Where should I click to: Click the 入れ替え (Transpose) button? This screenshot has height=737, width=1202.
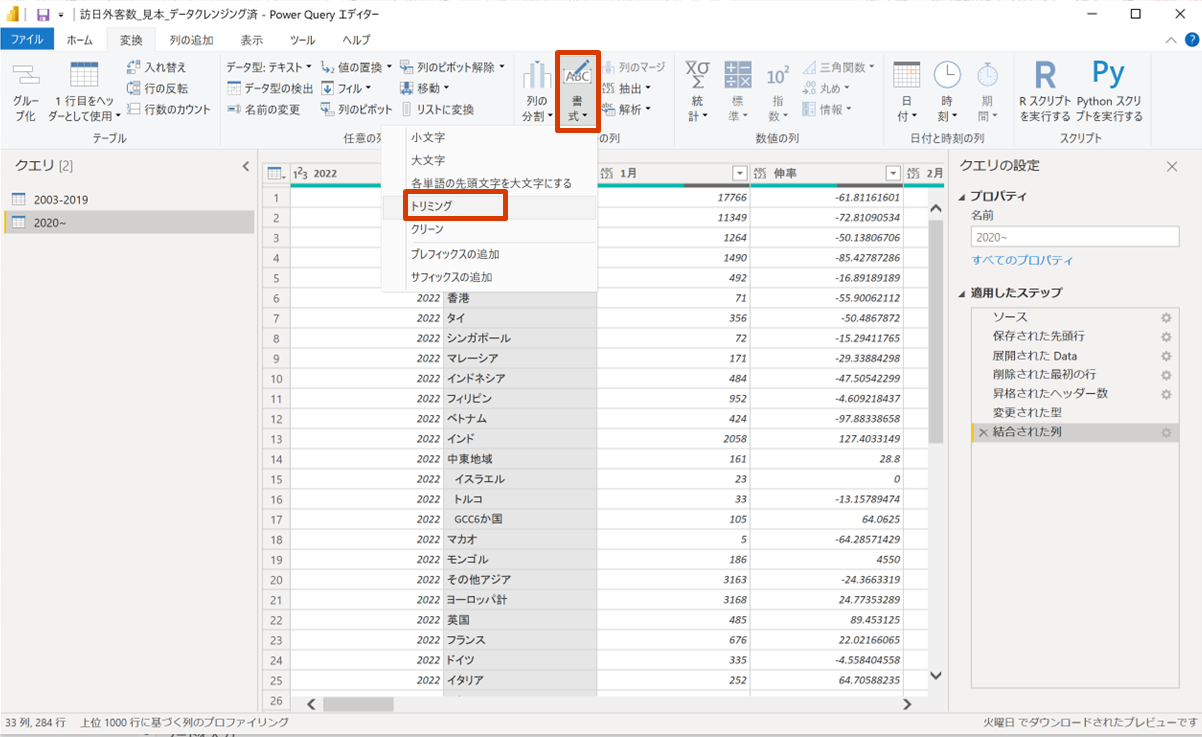pyautogui.click(x=156, y=67)
